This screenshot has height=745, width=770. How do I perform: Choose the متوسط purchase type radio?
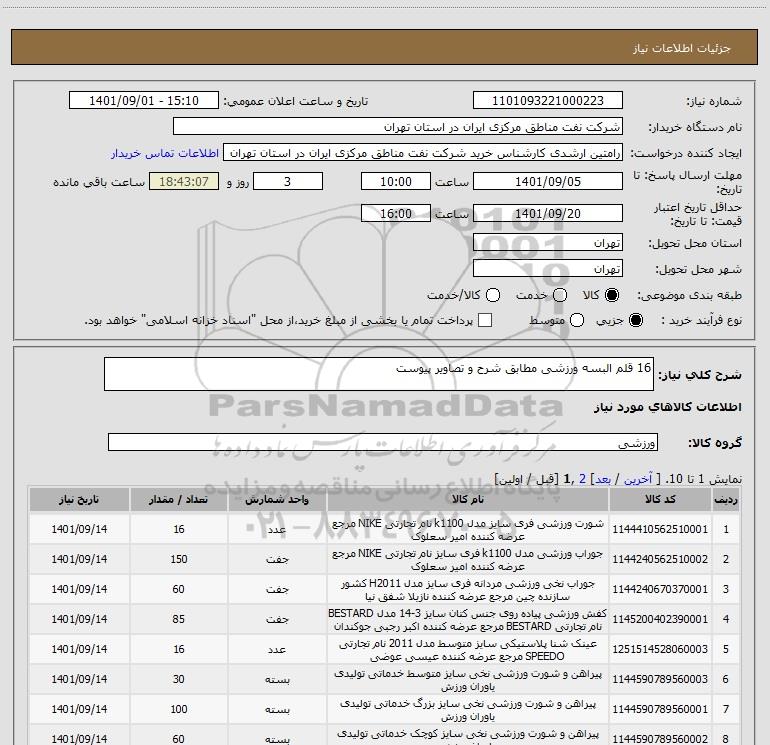click(x=577, y=320)
